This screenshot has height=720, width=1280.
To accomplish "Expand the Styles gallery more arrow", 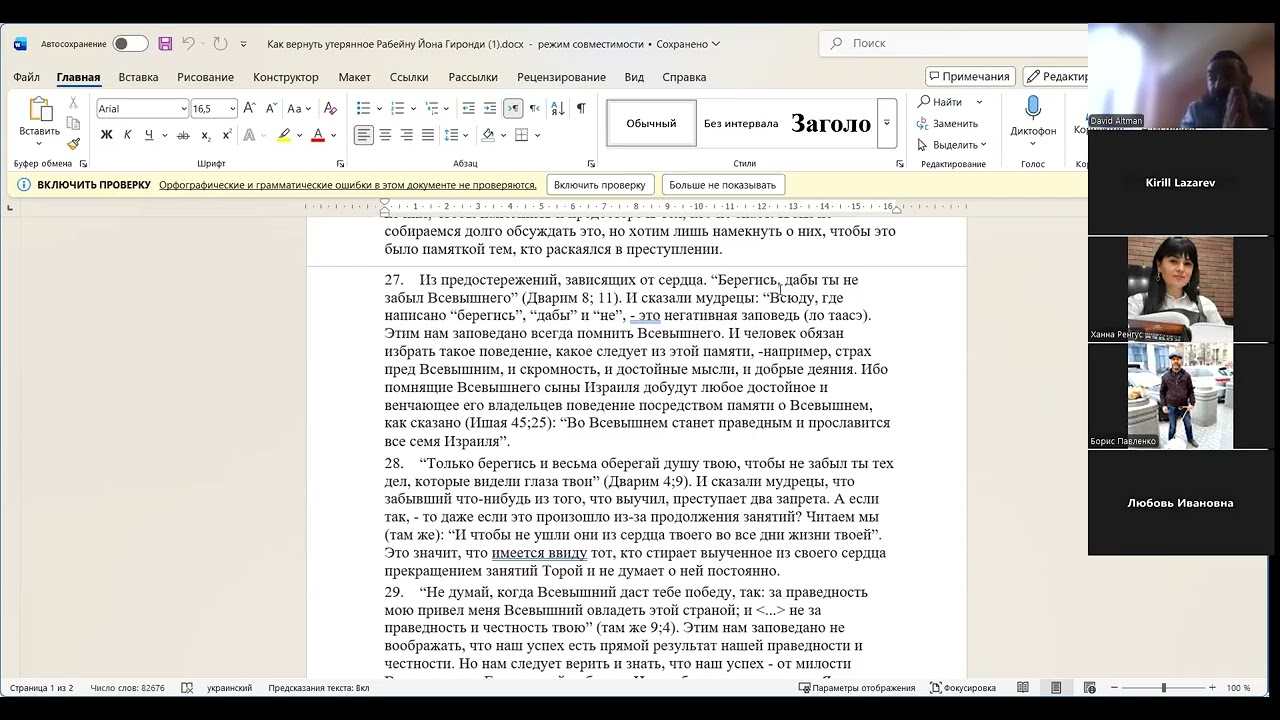I will pos(886,123).
